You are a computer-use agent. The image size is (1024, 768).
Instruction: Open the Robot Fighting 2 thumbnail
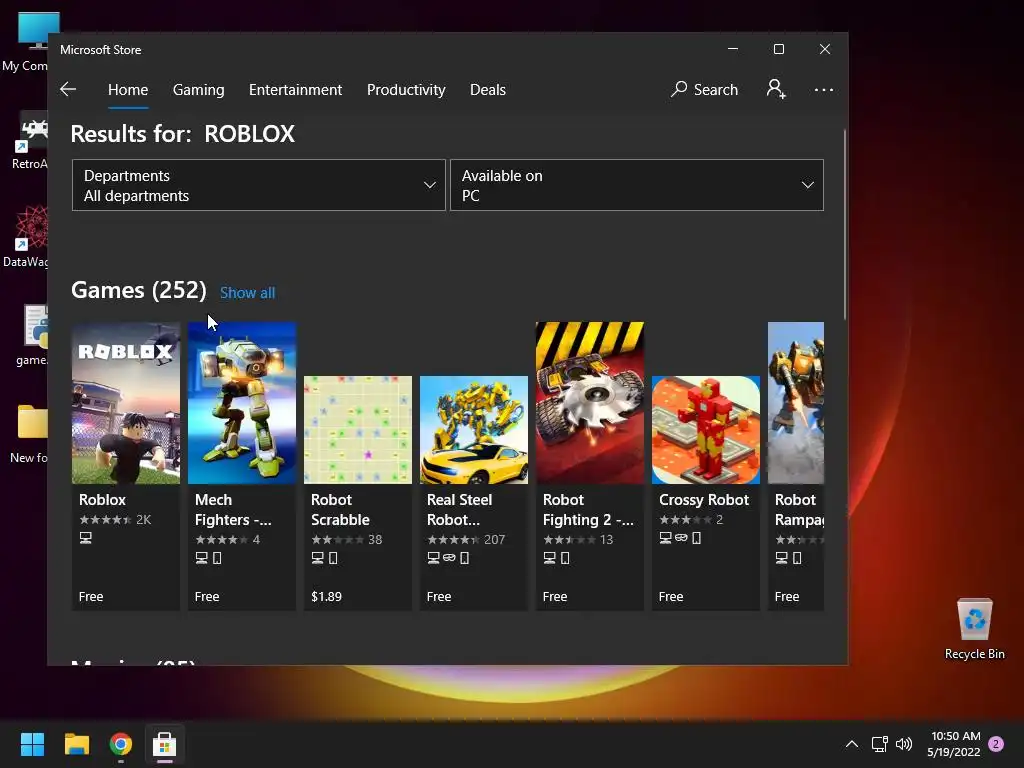pos(590,403)
